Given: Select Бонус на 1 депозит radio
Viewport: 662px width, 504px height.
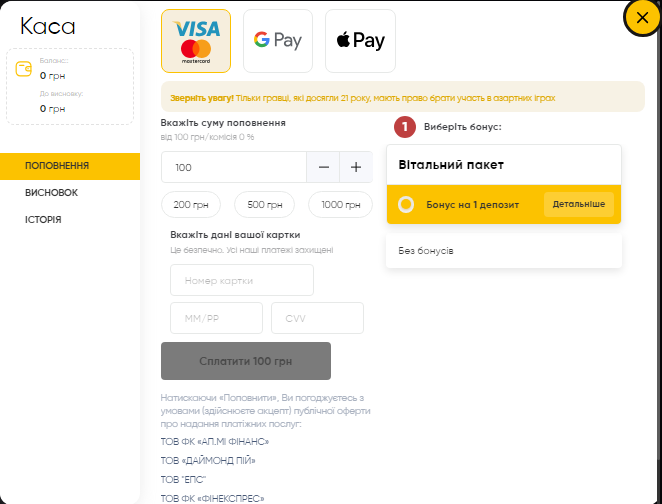Looking at the screenshot, I should pos(406,205).
